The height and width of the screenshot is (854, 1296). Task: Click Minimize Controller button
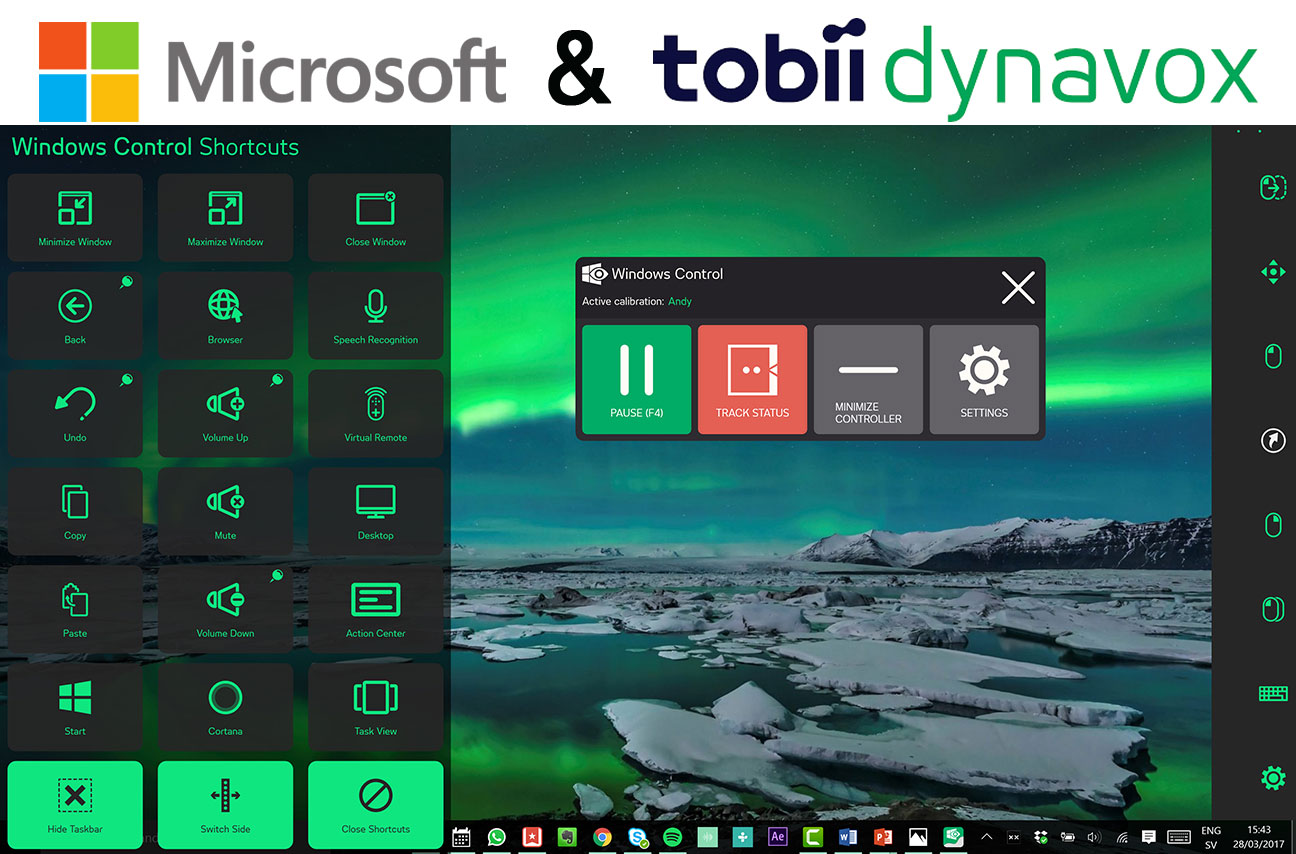[x=868, y=380]
